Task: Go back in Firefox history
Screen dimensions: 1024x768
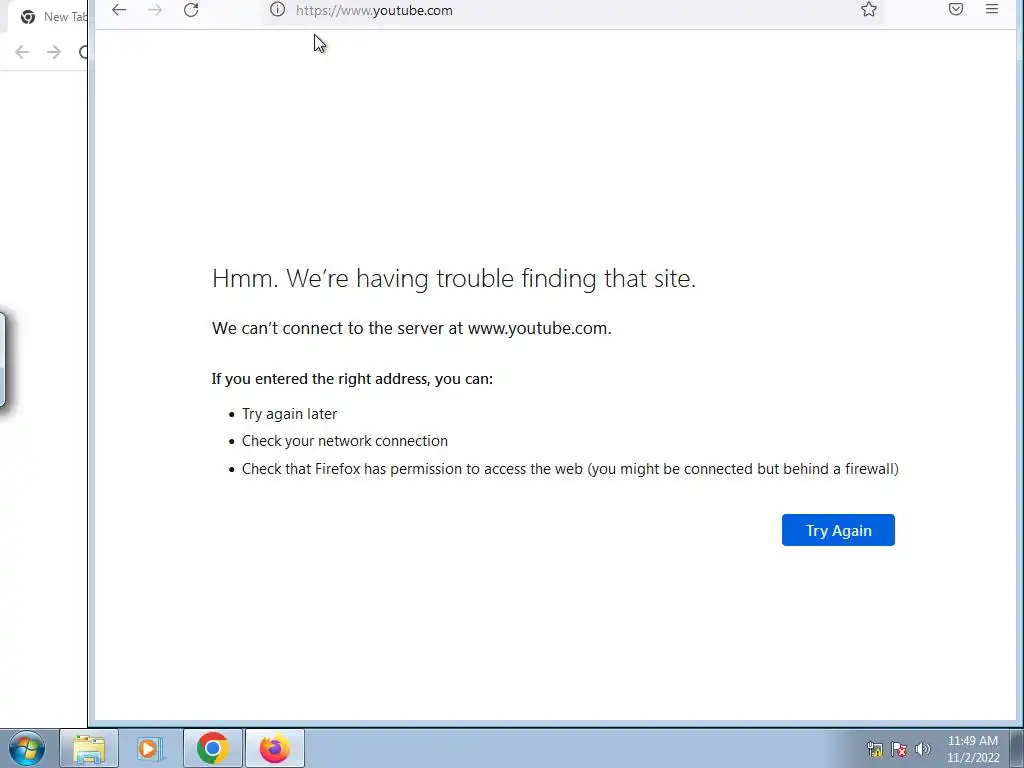Action: (x=119, y=10)
